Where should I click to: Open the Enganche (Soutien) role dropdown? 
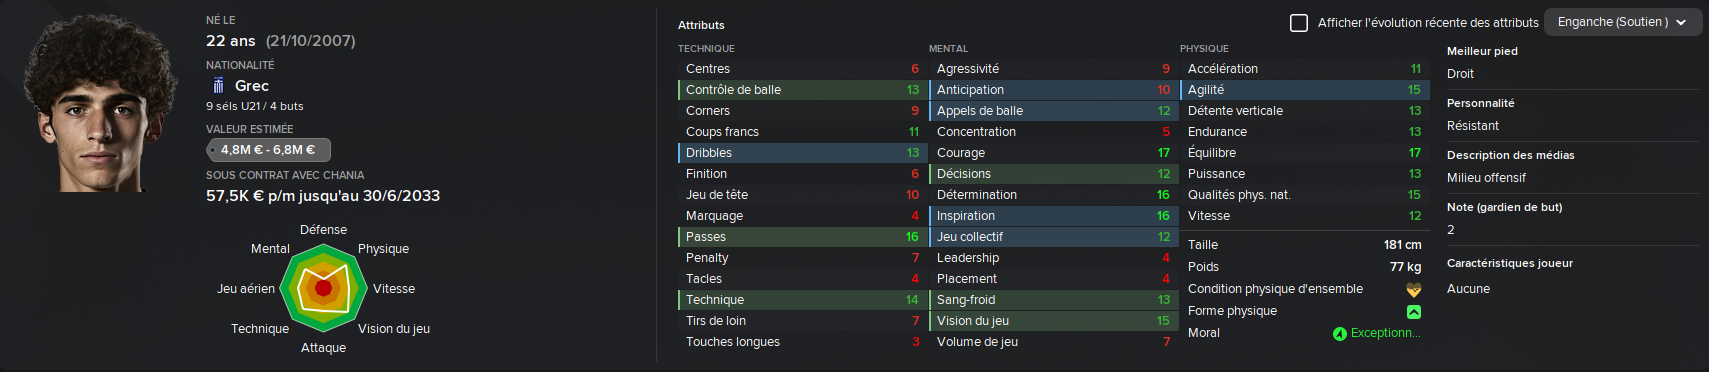(1623, 22)
